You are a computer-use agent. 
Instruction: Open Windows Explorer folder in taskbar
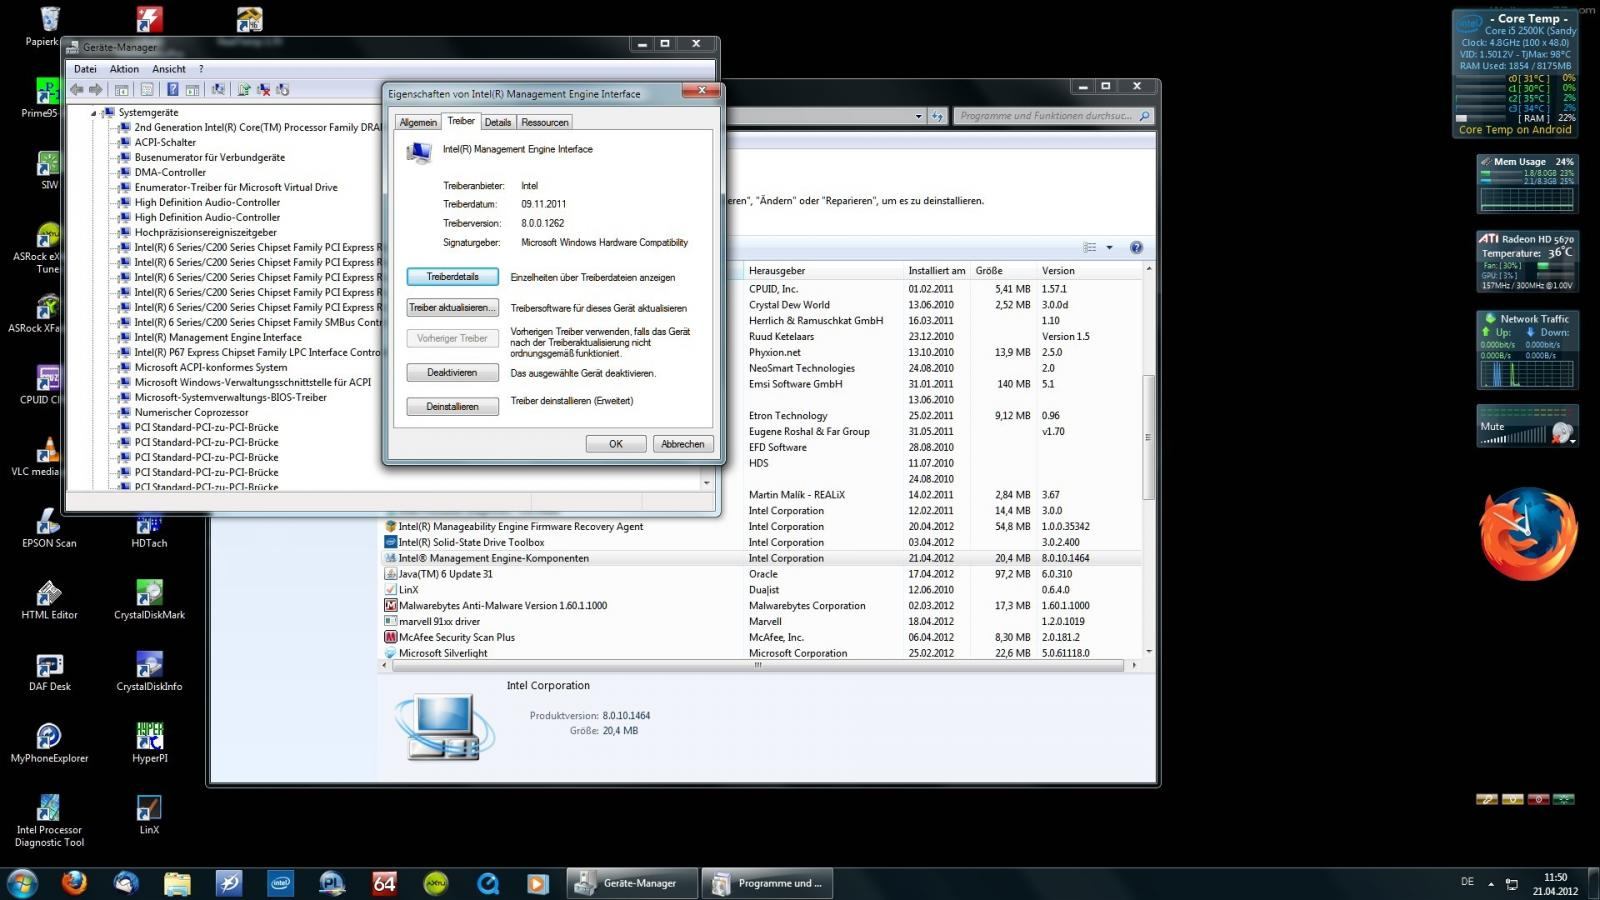177,883
